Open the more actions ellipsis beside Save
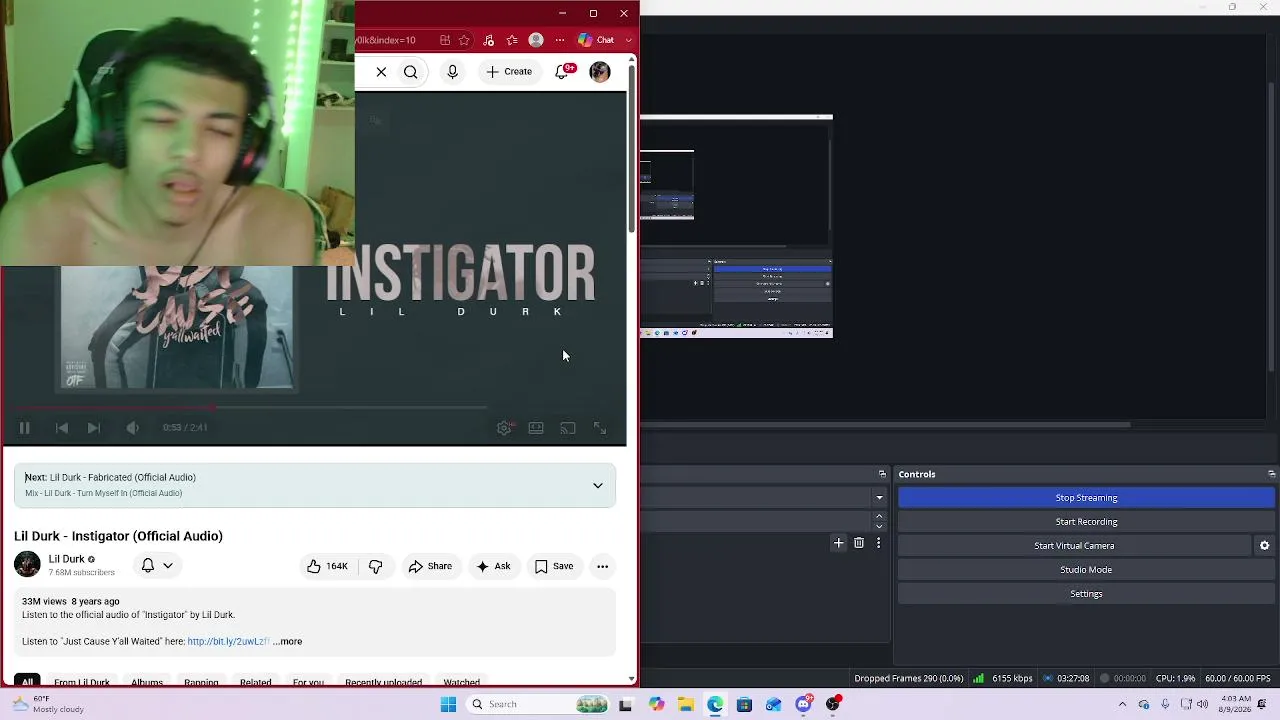Viewport: 1280px width, 720px height. click(602, 566)
